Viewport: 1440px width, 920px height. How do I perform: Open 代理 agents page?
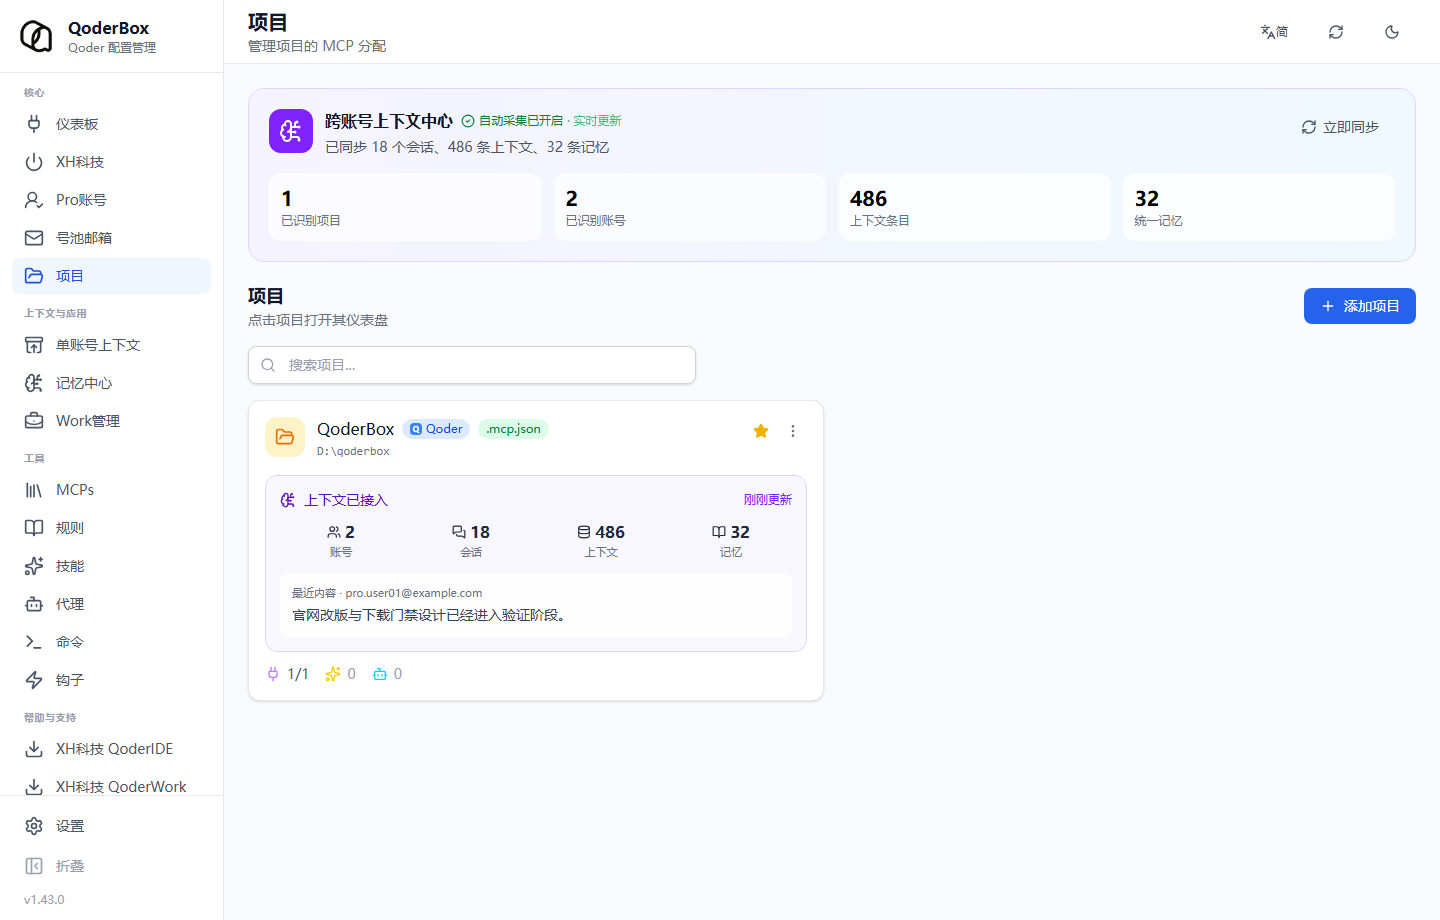[111, 604]
